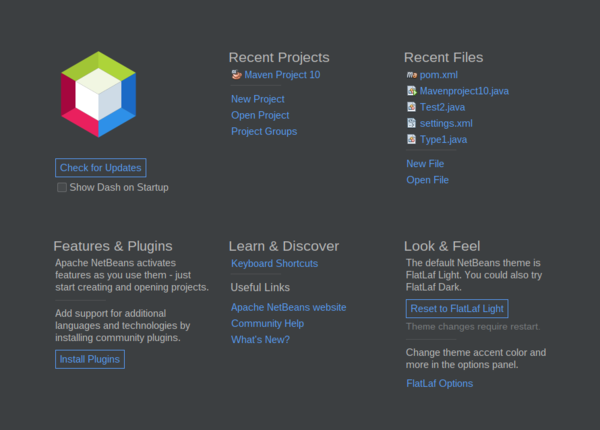Click the Test2.java file icon
The width and height of the screenshot is (600, 430).
(411, 107)
